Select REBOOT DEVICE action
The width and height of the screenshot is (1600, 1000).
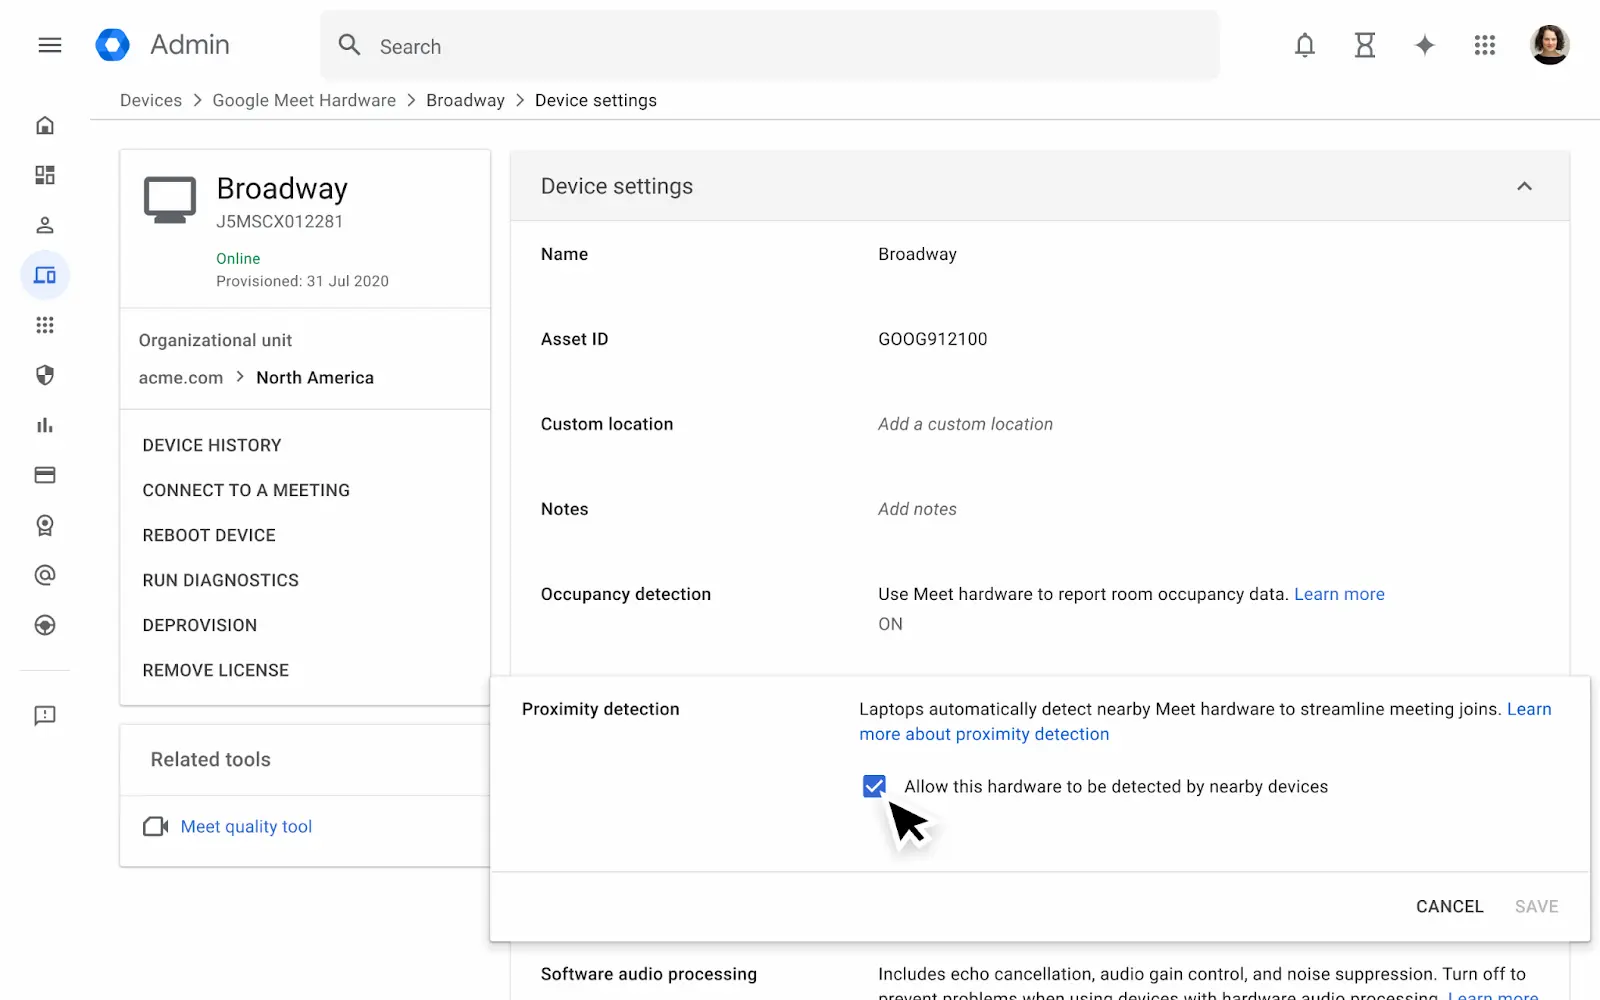click(x=209, y=535)
